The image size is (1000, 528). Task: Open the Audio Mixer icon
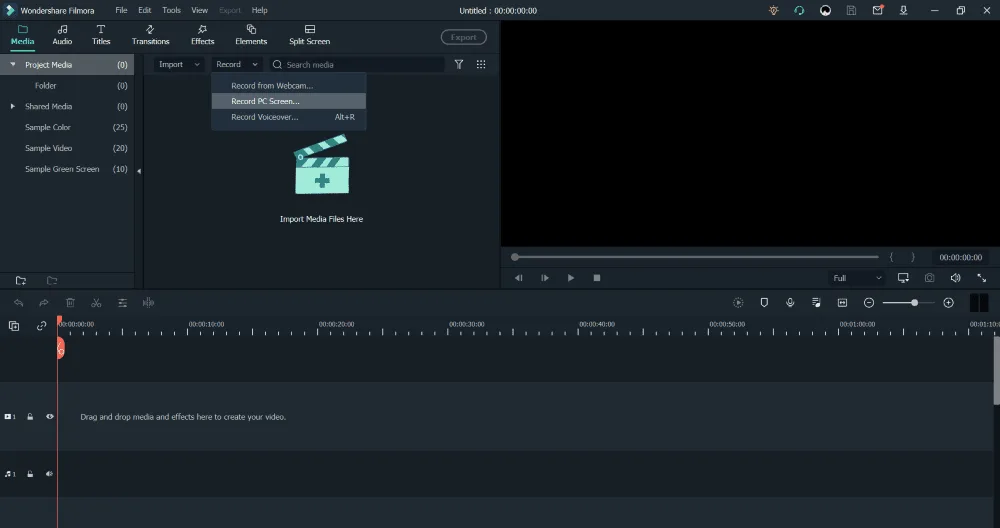coord(816,303)
